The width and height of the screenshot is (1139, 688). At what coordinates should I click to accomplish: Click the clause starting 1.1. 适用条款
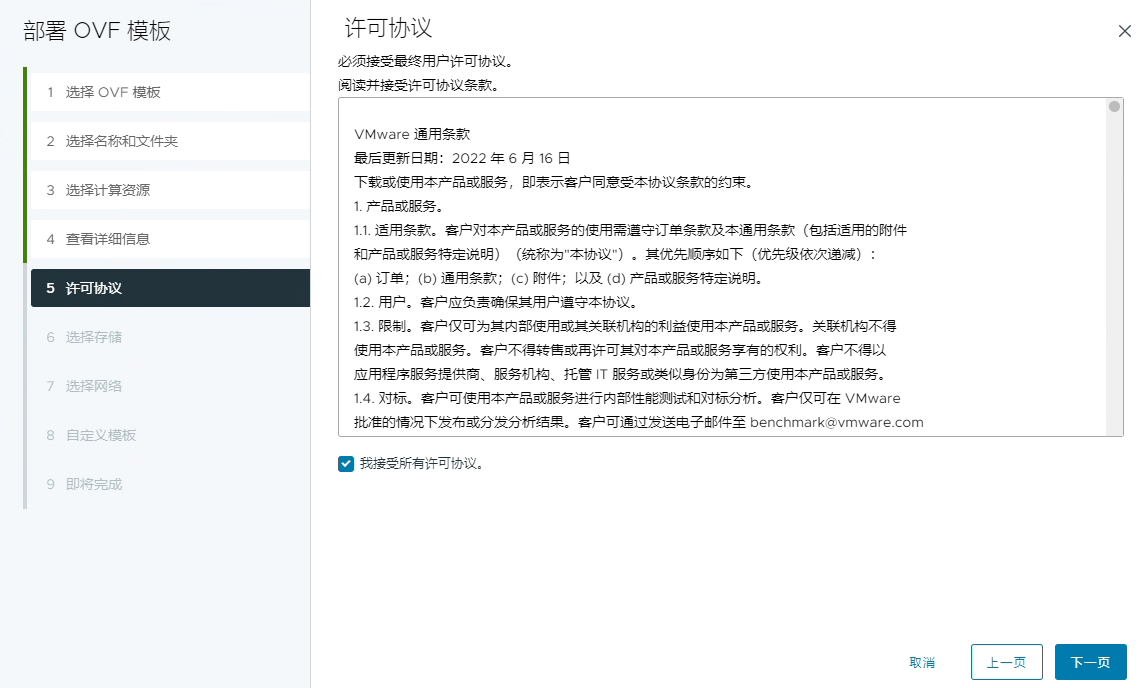pos(630,230)
